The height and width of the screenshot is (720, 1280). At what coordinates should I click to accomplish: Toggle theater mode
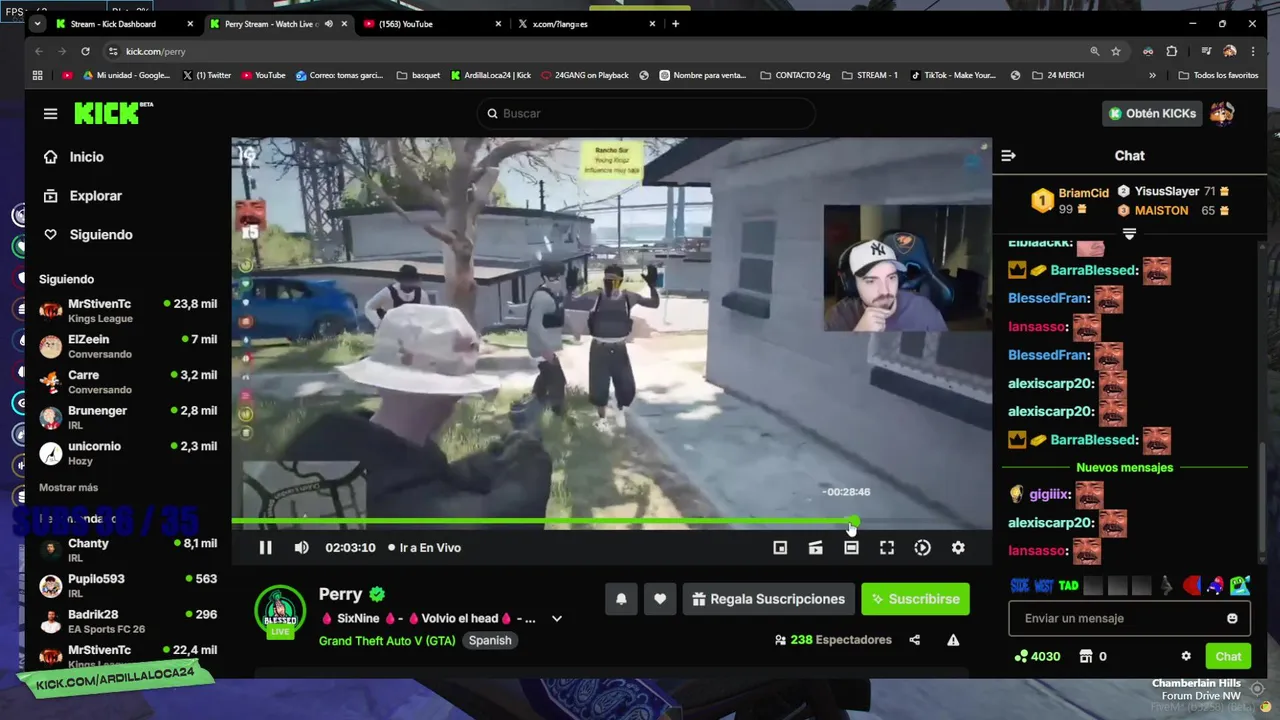tap(851, 547)
